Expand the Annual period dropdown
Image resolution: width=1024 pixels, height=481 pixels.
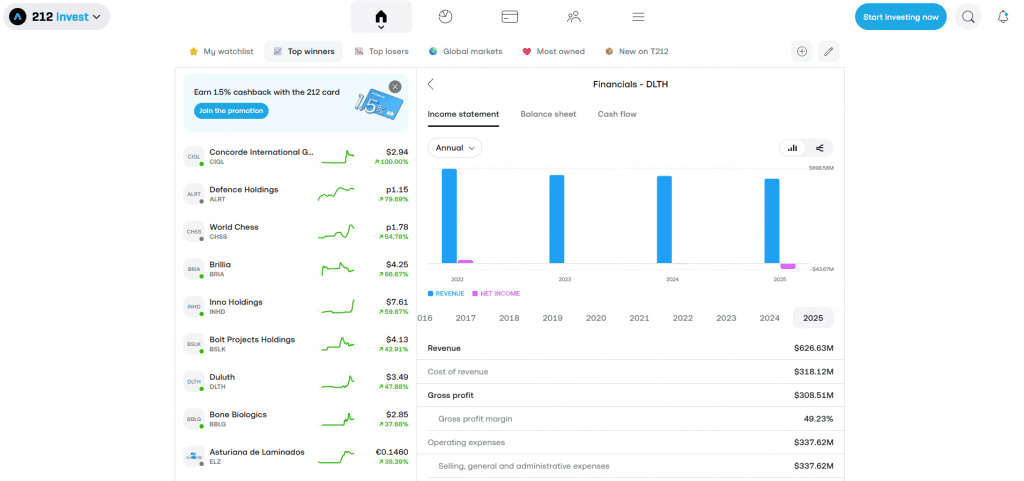[x=454, y=148]
